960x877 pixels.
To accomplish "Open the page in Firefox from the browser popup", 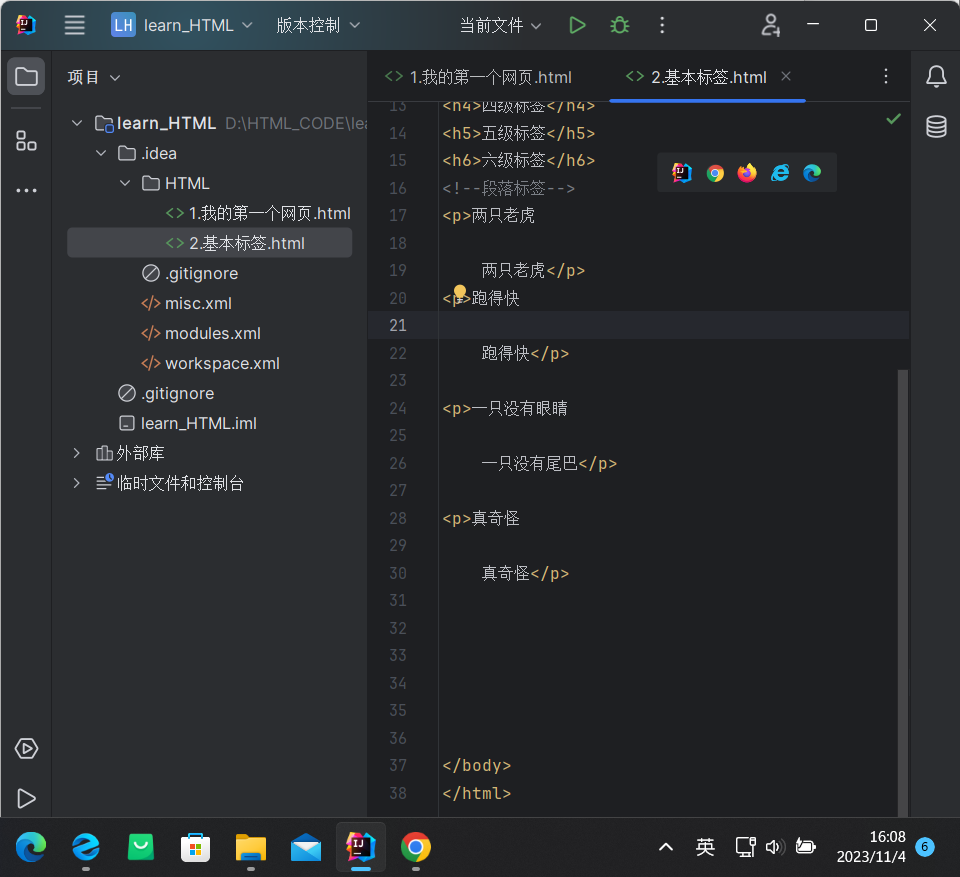I will tap(747, 172).
